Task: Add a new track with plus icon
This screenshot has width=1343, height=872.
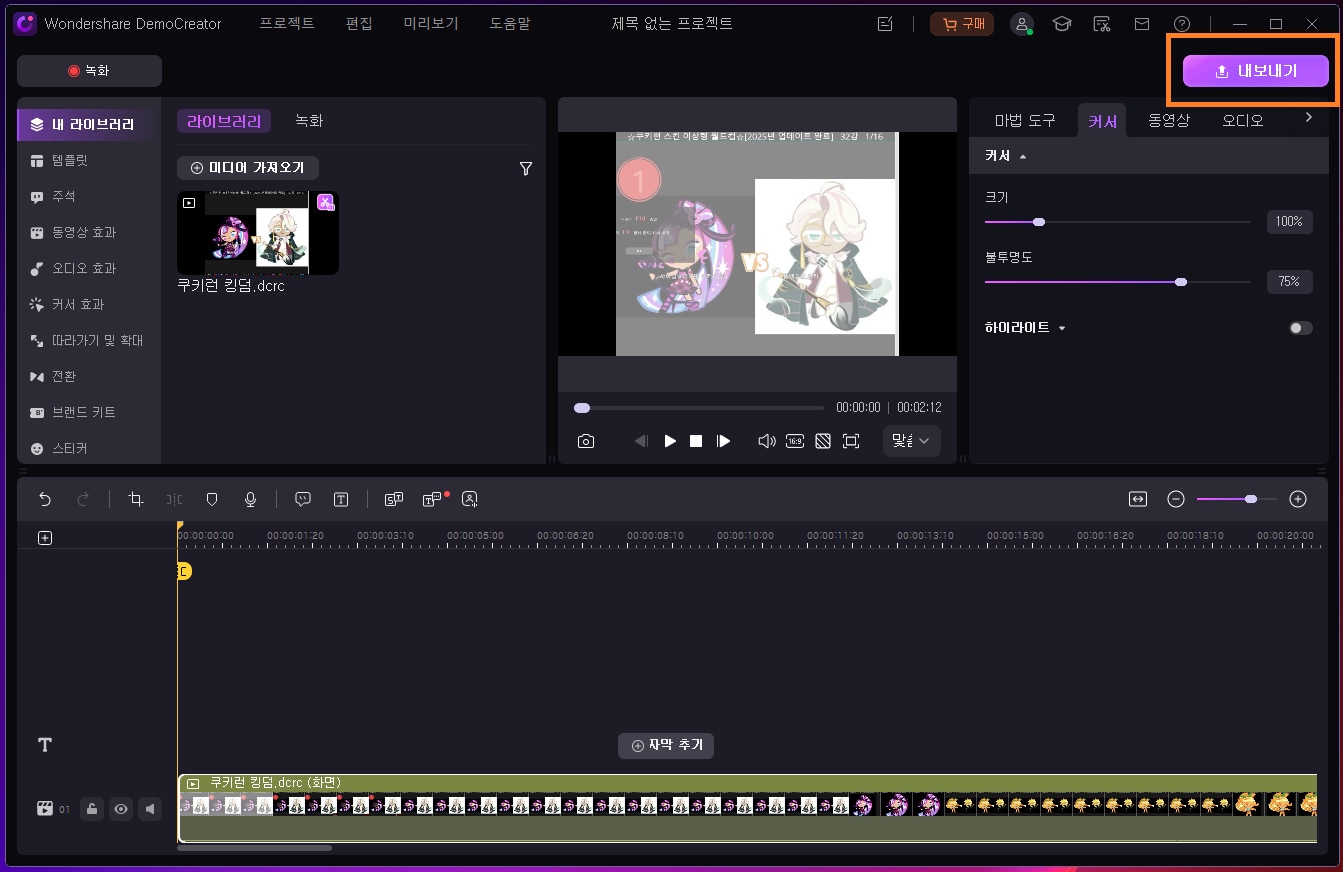Action: 45,538
